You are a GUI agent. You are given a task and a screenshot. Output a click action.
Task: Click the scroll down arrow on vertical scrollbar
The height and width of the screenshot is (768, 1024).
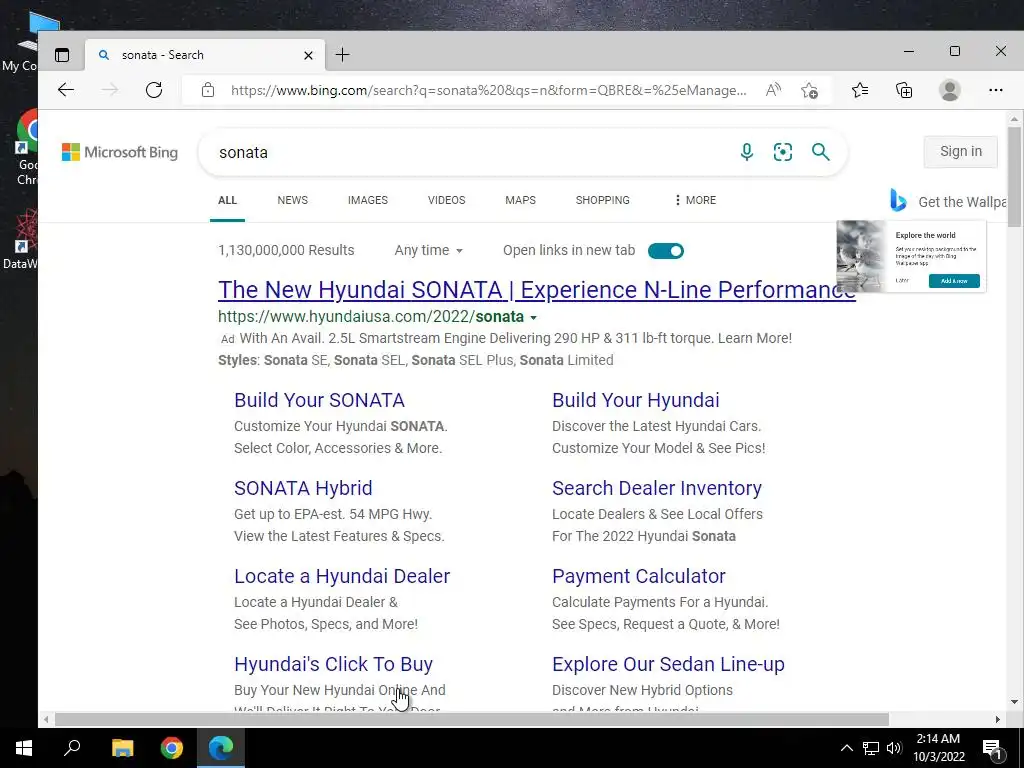[1014, 702]
